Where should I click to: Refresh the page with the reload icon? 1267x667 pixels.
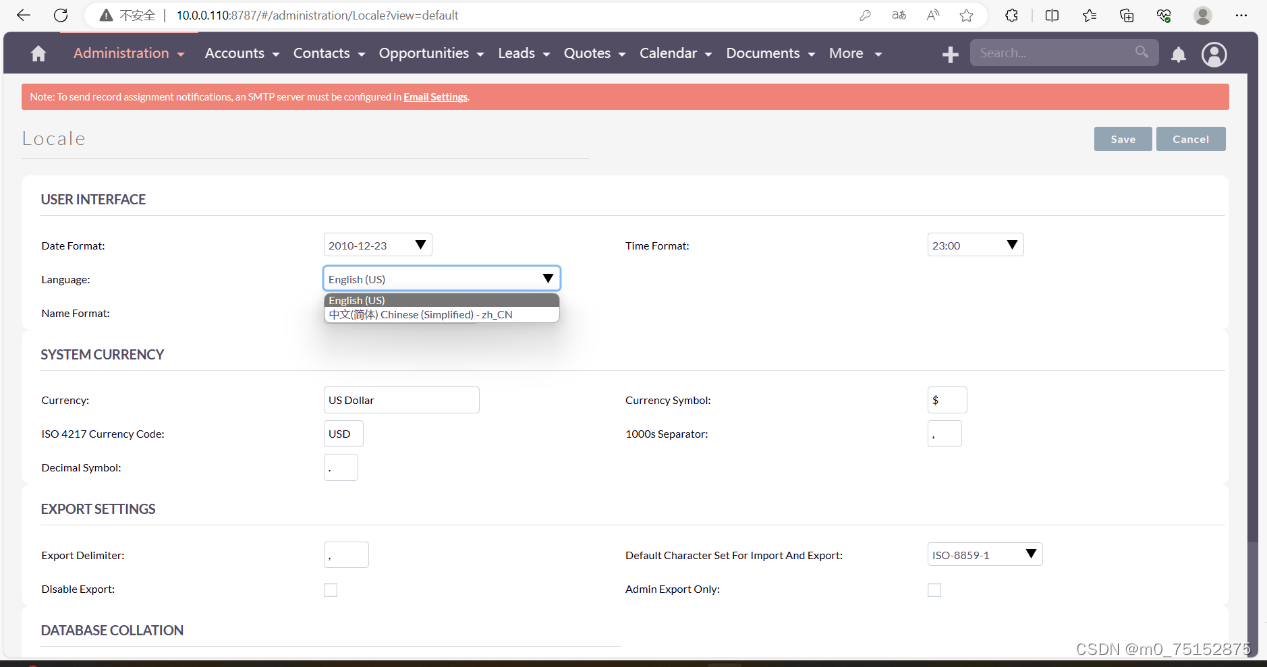click(x=62, y=15)
